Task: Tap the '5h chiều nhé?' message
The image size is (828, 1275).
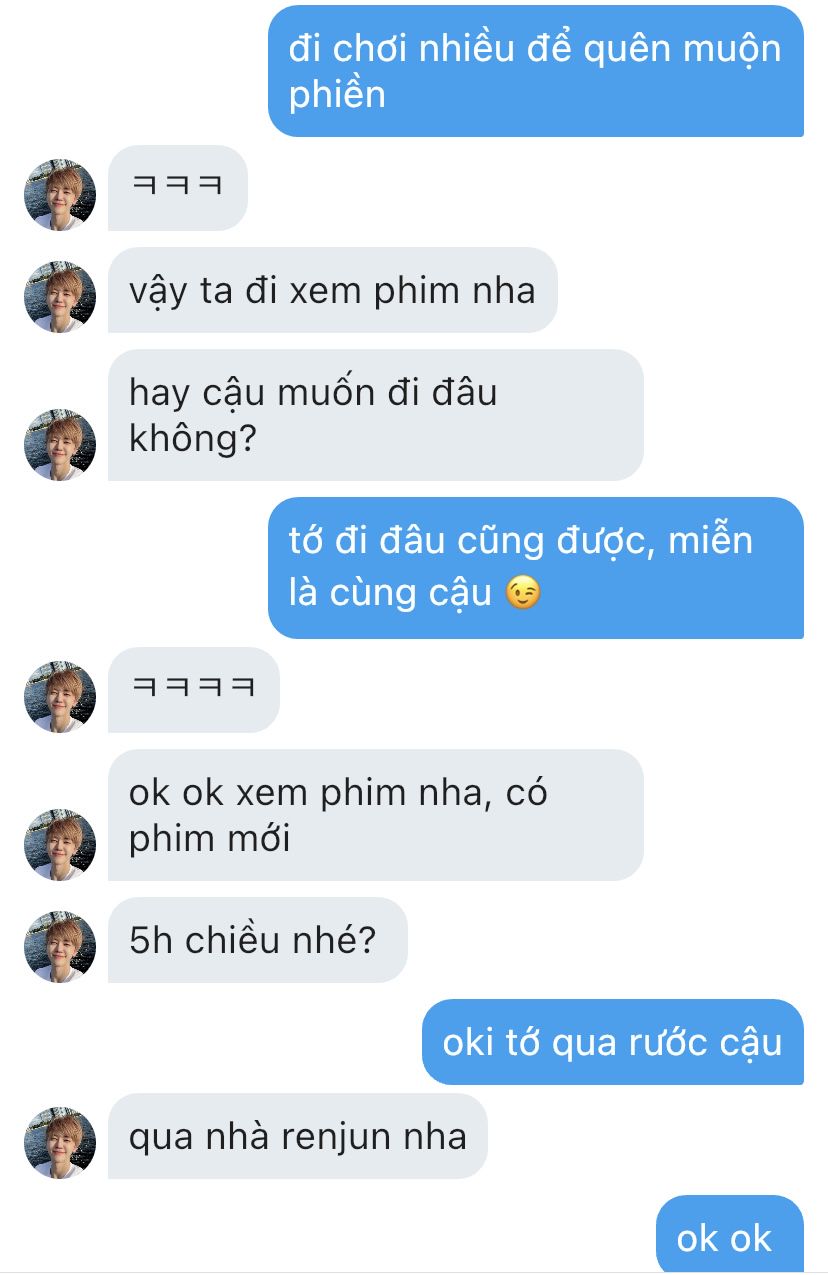Action: click(x=258, y=940)
